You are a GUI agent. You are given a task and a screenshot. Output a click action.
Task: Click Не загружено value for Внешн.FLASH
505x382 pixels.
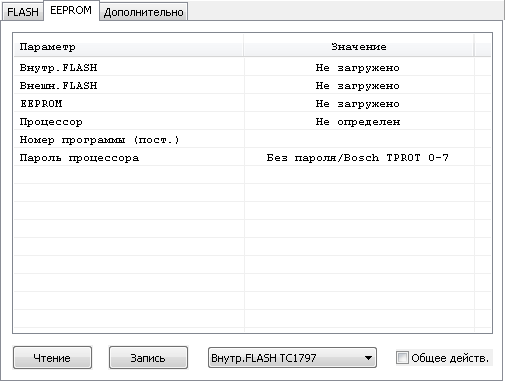358,86
